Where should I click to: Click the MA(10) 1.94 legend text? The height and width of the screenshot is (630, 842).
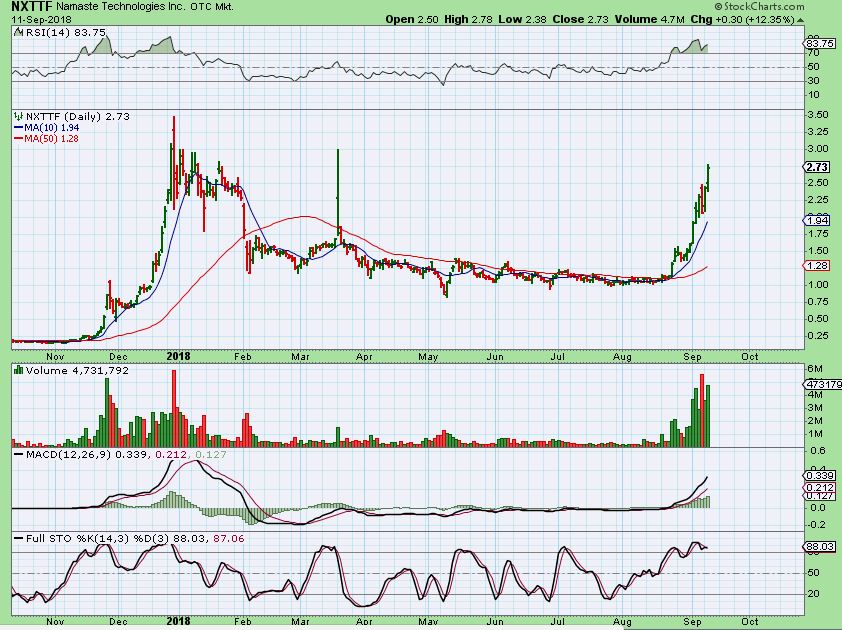coord(52,128)
